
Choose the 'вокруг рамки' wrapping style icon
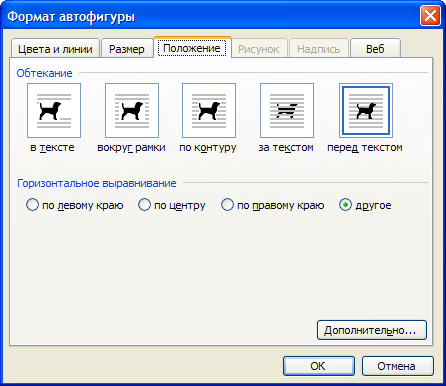point(132,110)
